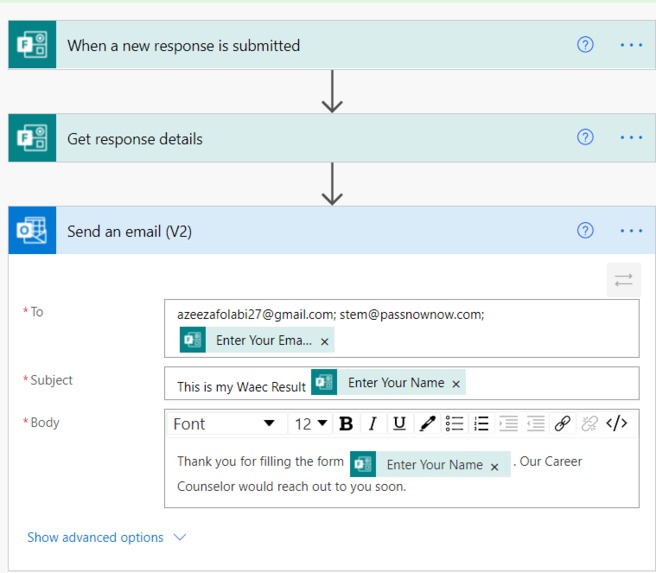Remove 'Enter Your Ema...' token from To field
The image size is (656, 573).
(324, 342)
